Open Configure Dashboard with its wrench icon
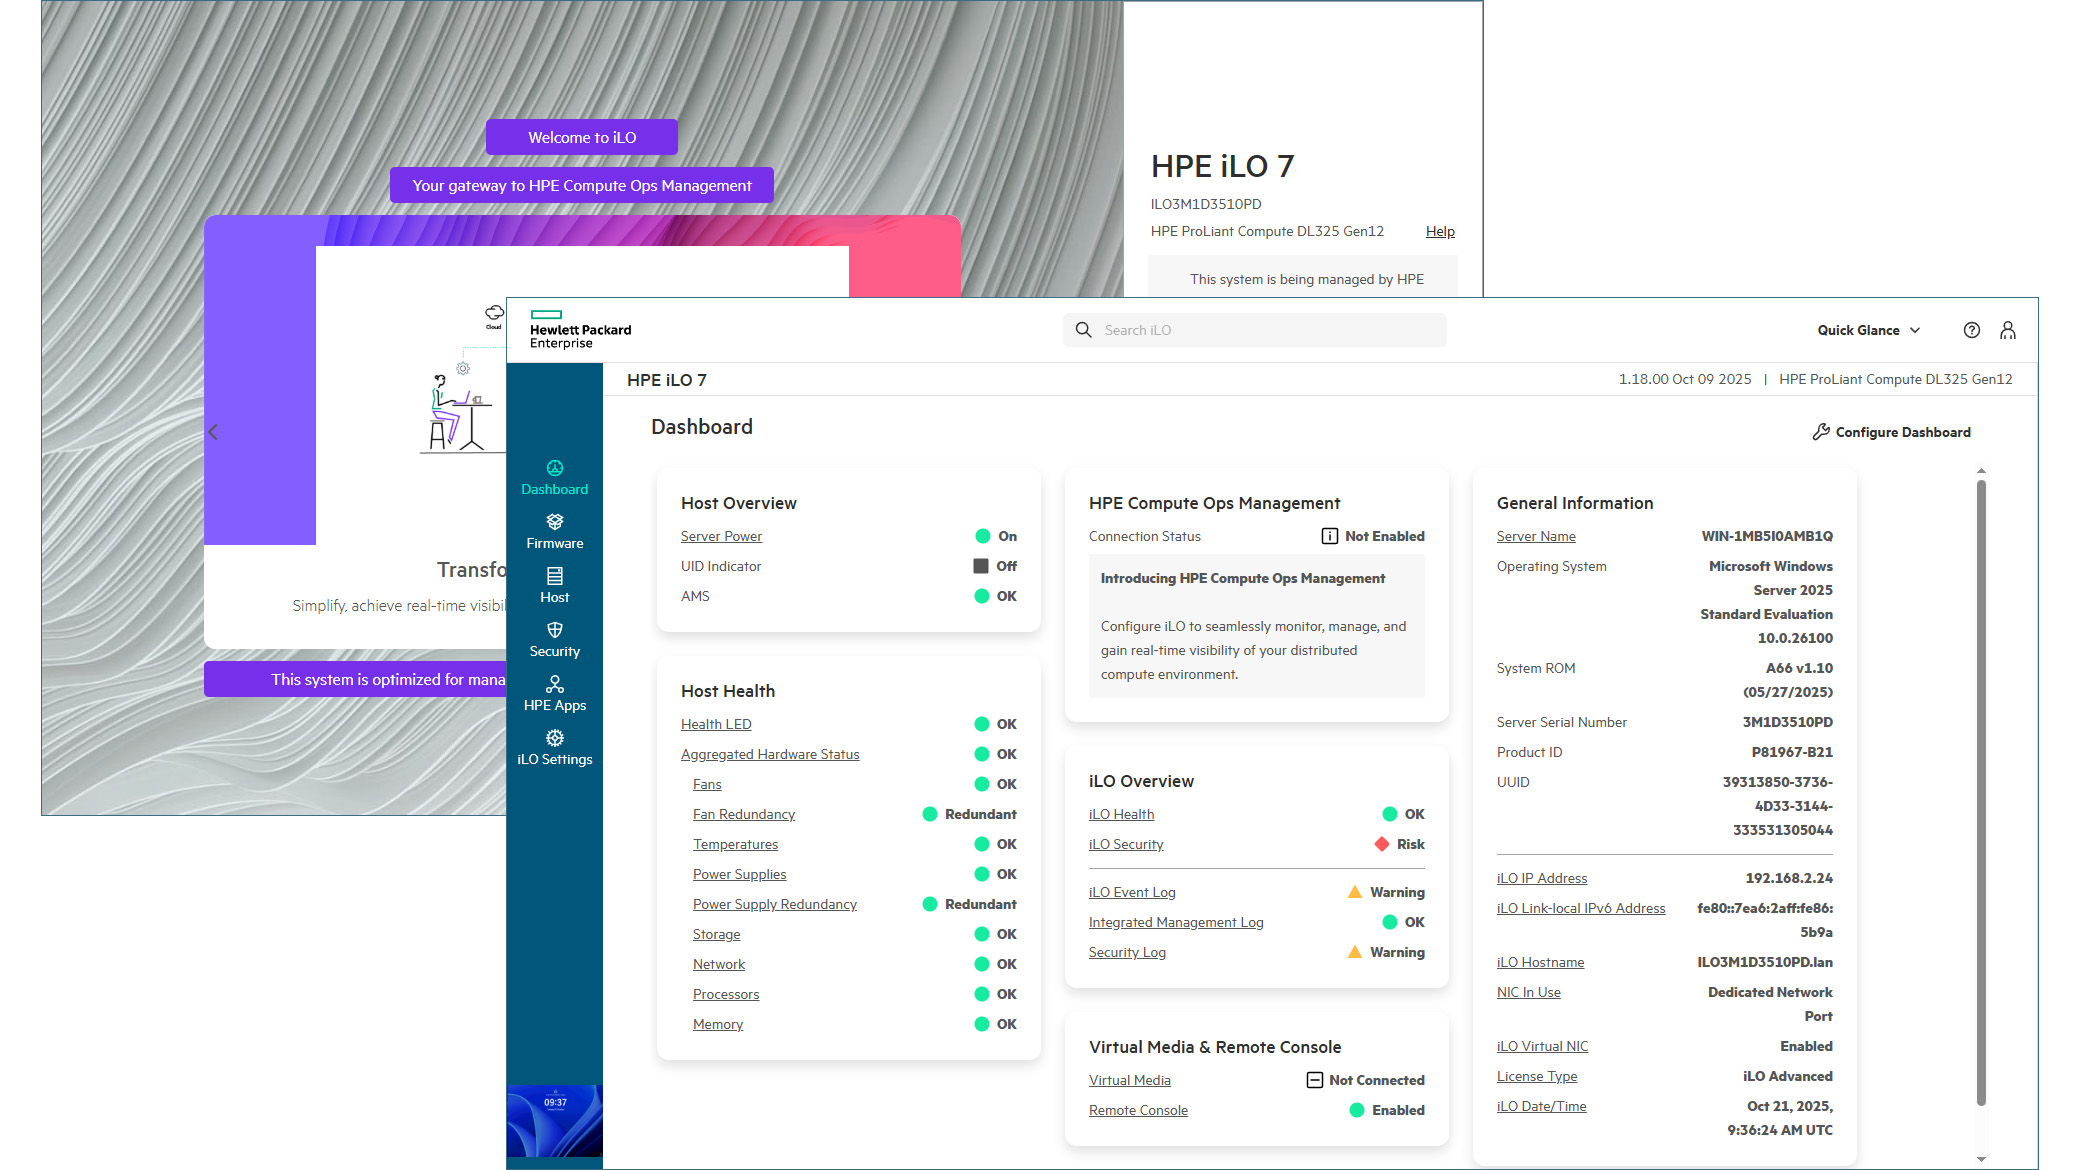The width and height of the screenshot is (2080, 1170). pyautogui.click(x=1820, y=432)
